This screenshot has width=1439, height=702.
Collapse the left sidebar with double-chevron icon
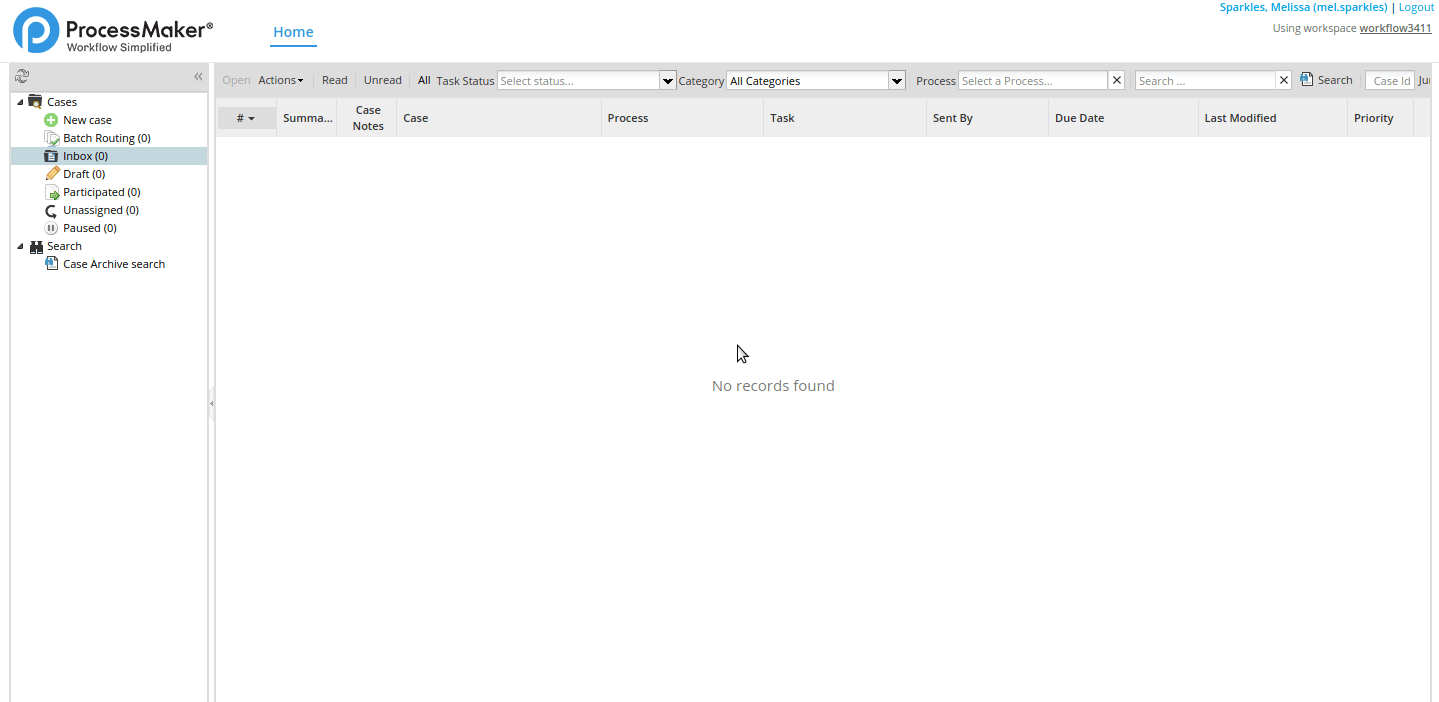click(198, 77)
